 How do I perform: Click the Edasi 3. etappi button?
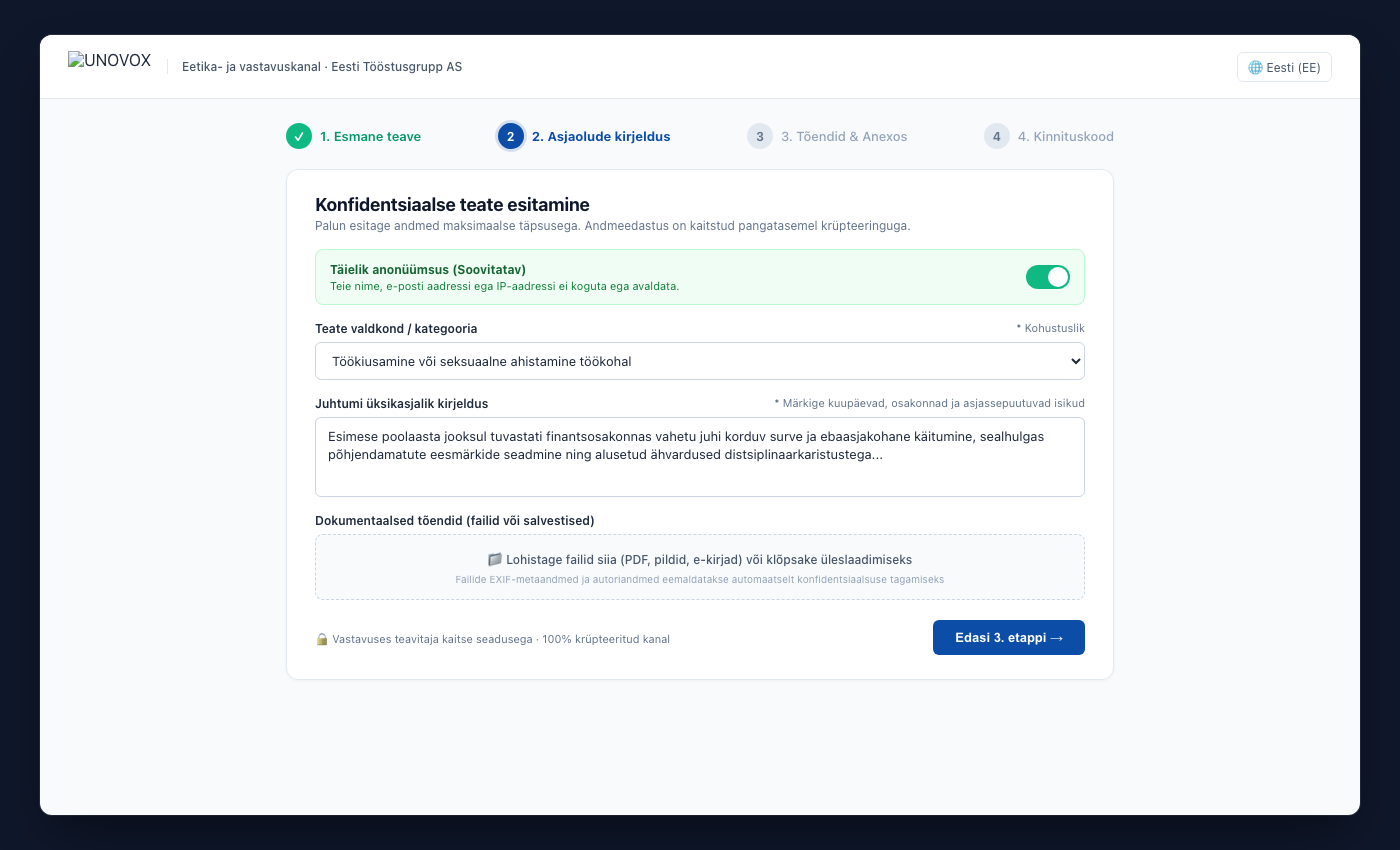pos(1009,638)
